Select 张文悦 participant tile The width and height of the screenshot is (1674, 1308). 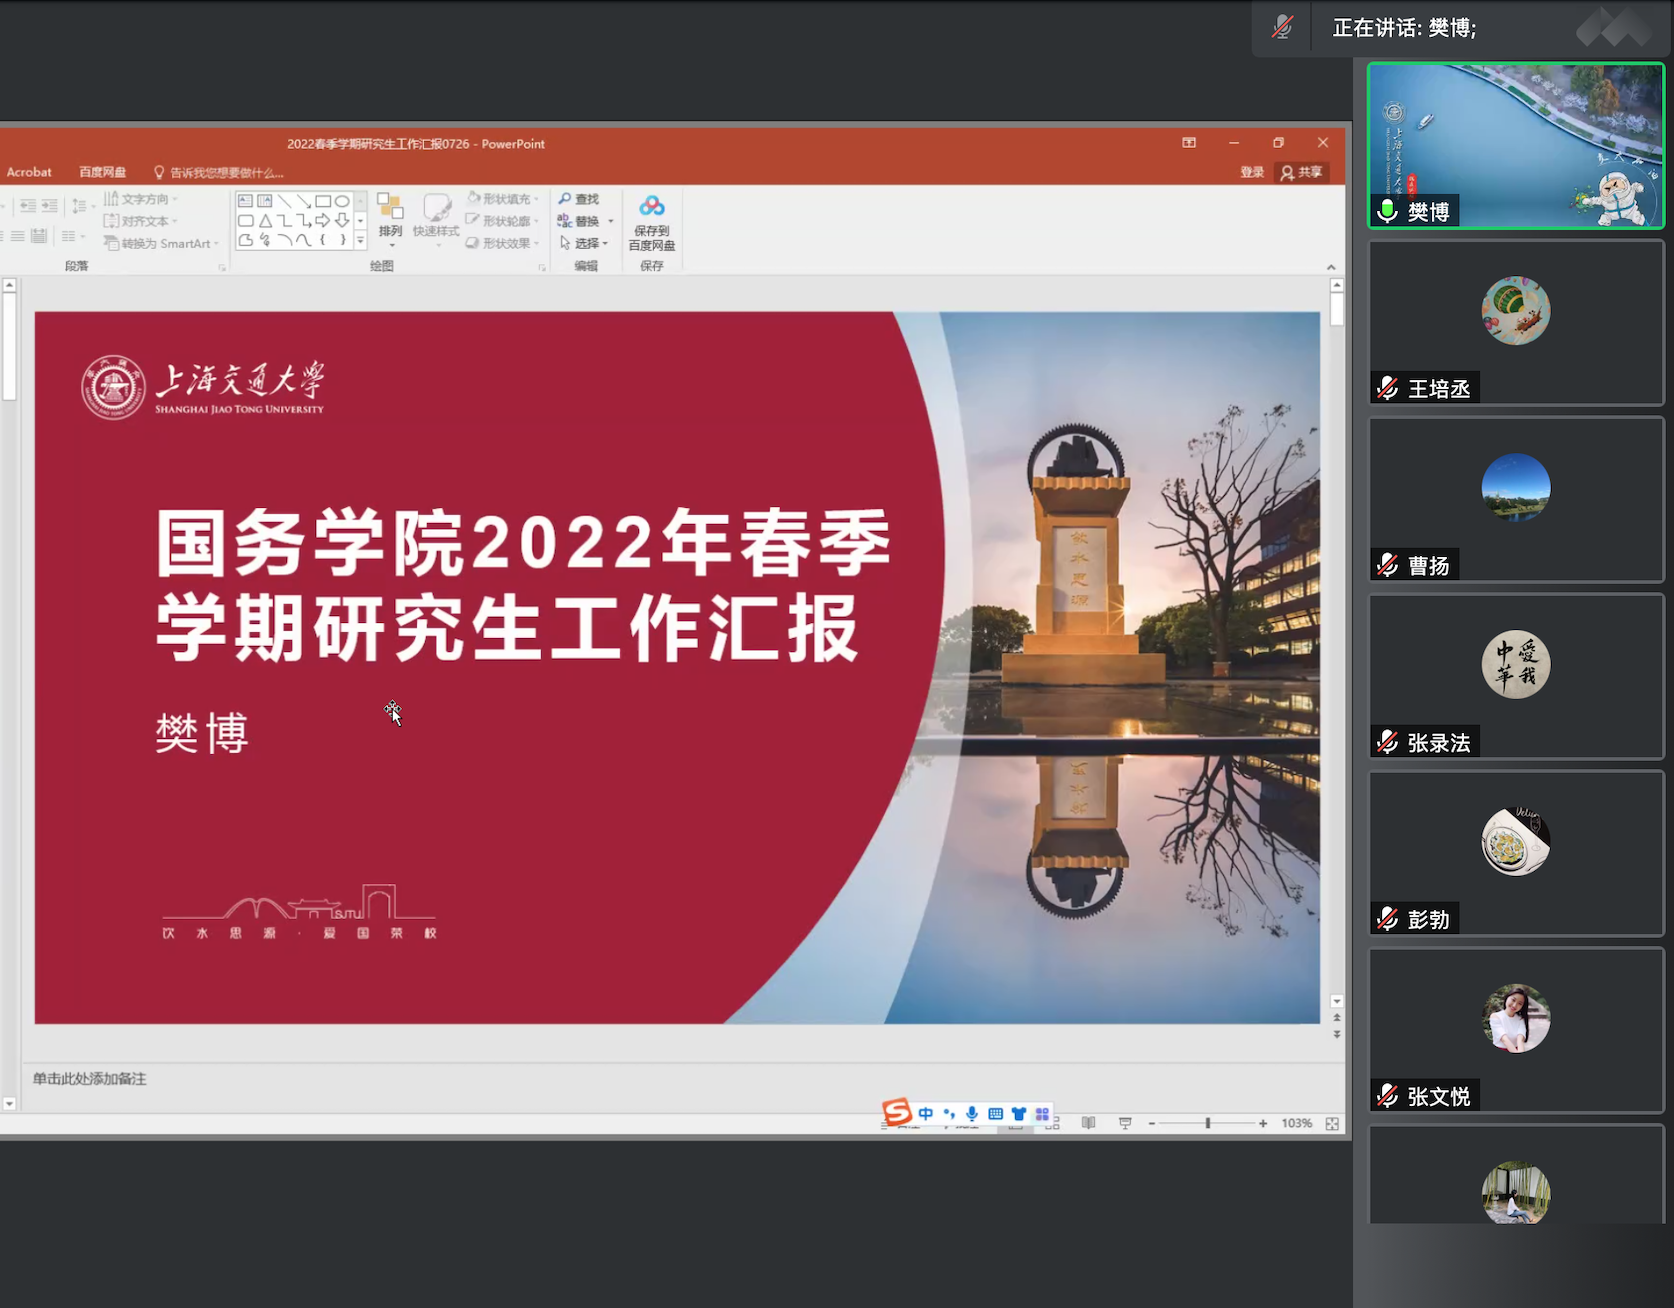[x=1515, y=1030]
